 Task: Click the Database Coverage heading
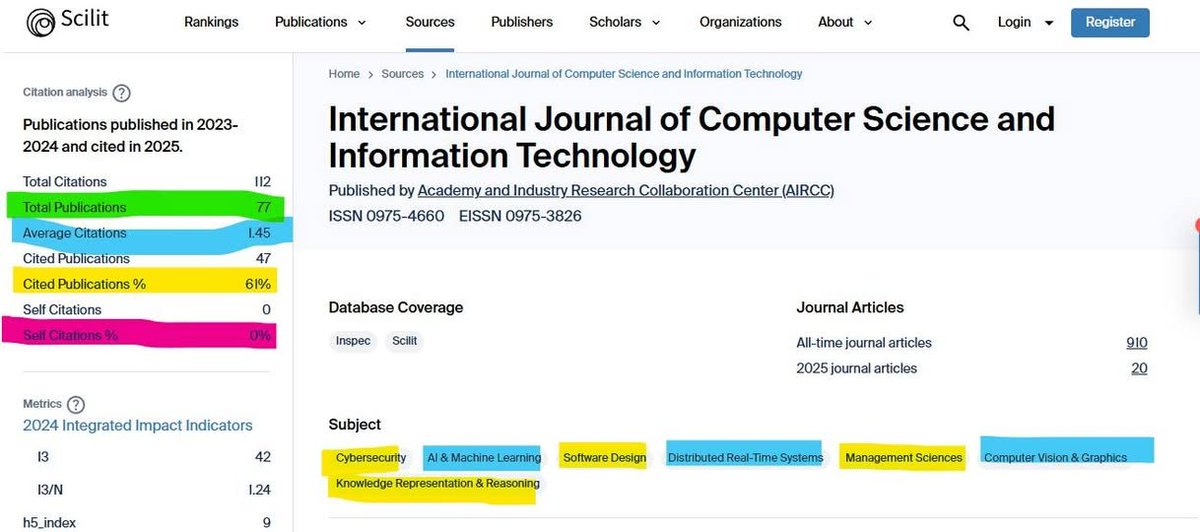coord(396,307)
